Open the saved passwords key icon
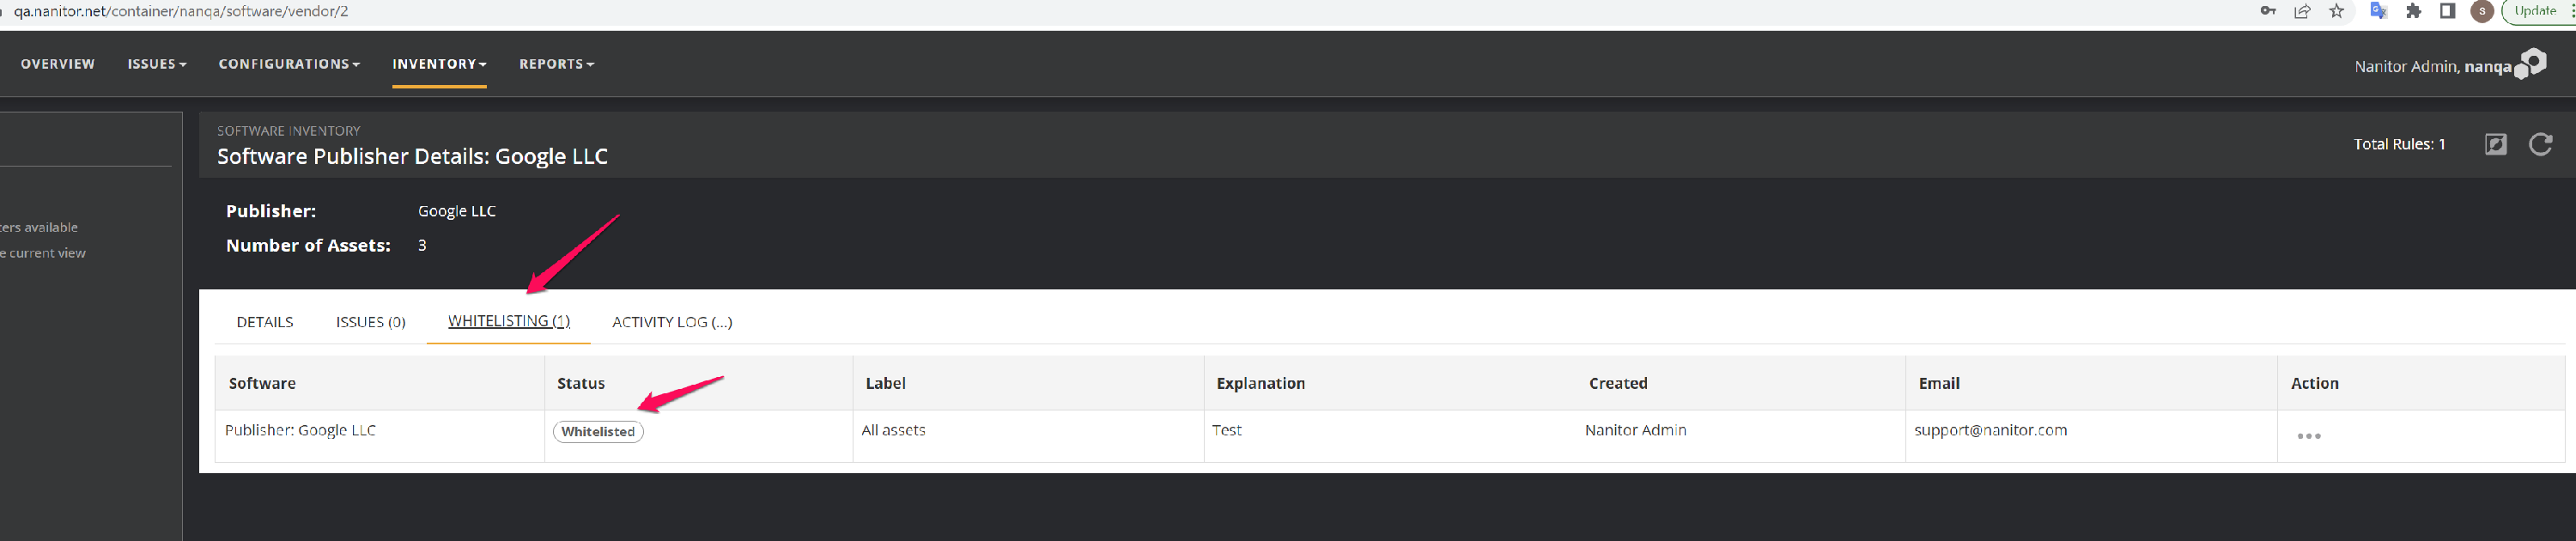Screen dimensions: 2576x541 point(2268,11)
